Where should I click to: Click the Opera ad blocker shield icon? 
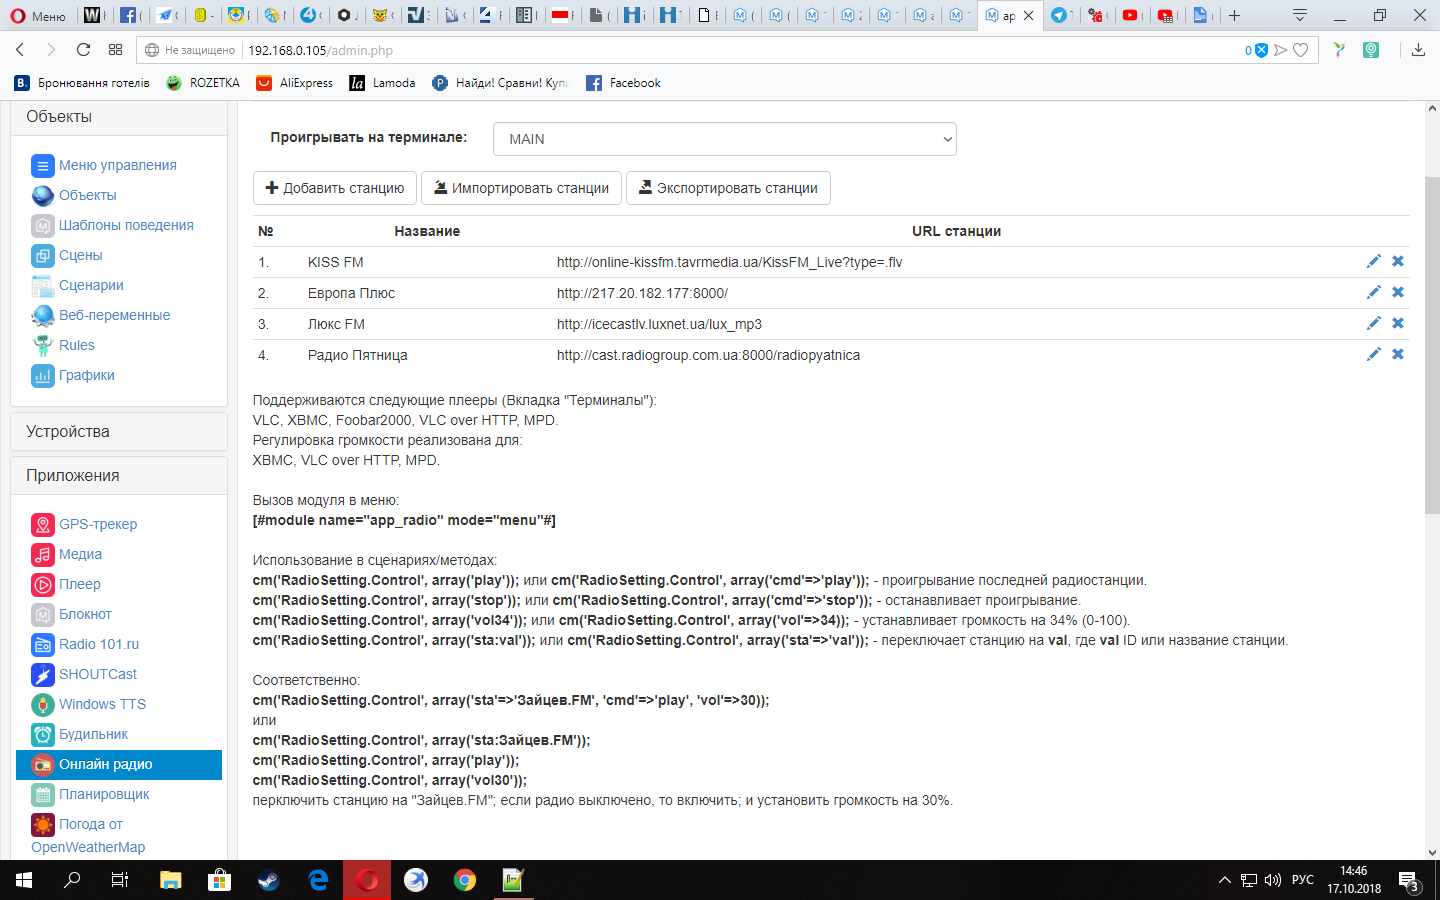click(x=1261, y=50)
